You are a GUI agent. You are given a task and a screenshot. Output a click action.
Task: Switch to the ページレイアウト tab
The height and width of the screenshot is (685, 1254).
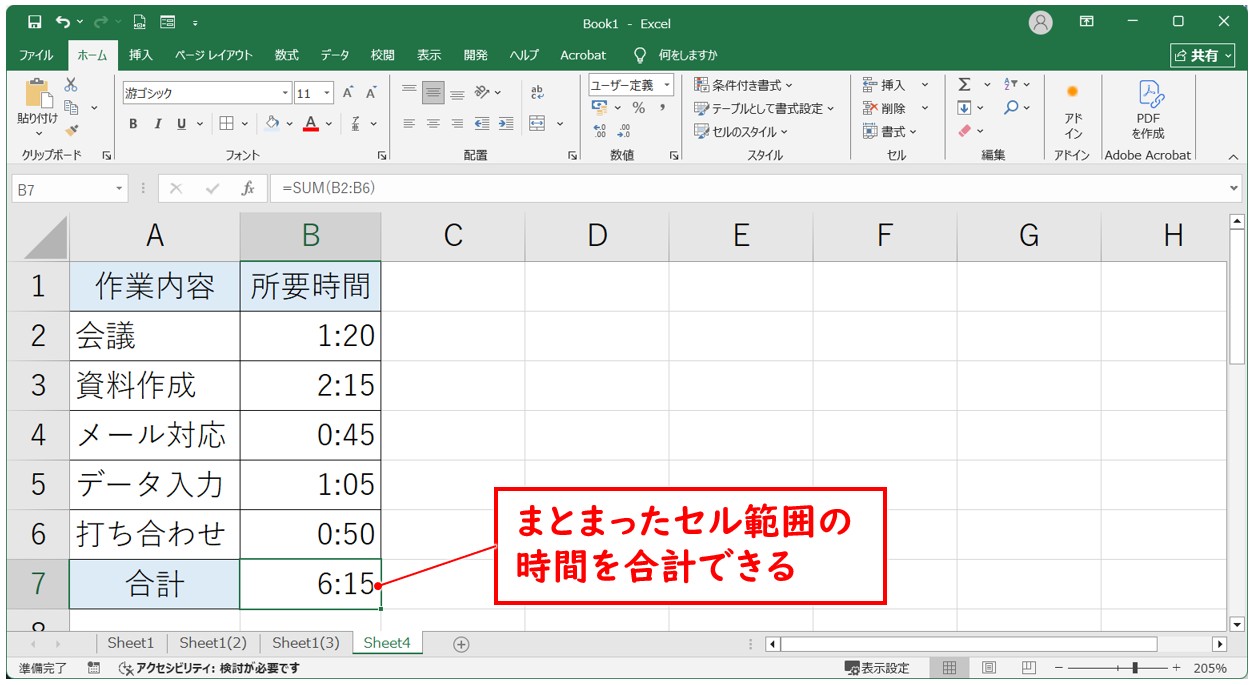(x=214, y=55)
